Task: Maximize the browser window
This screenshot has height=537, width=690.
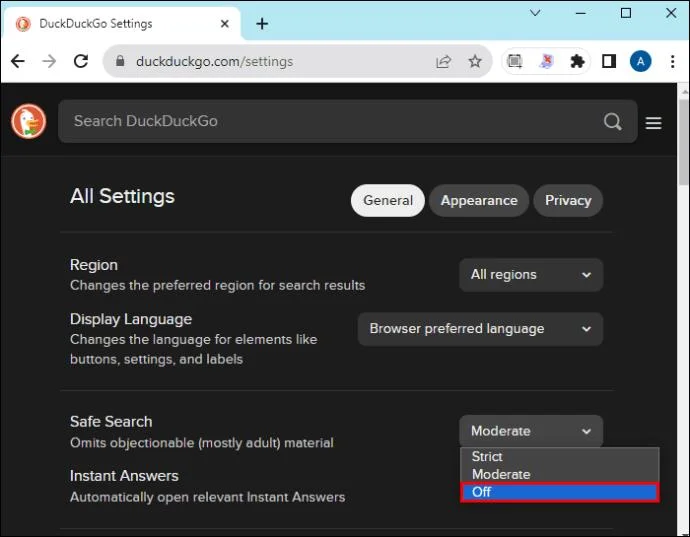Action: (x=626, y=13)
